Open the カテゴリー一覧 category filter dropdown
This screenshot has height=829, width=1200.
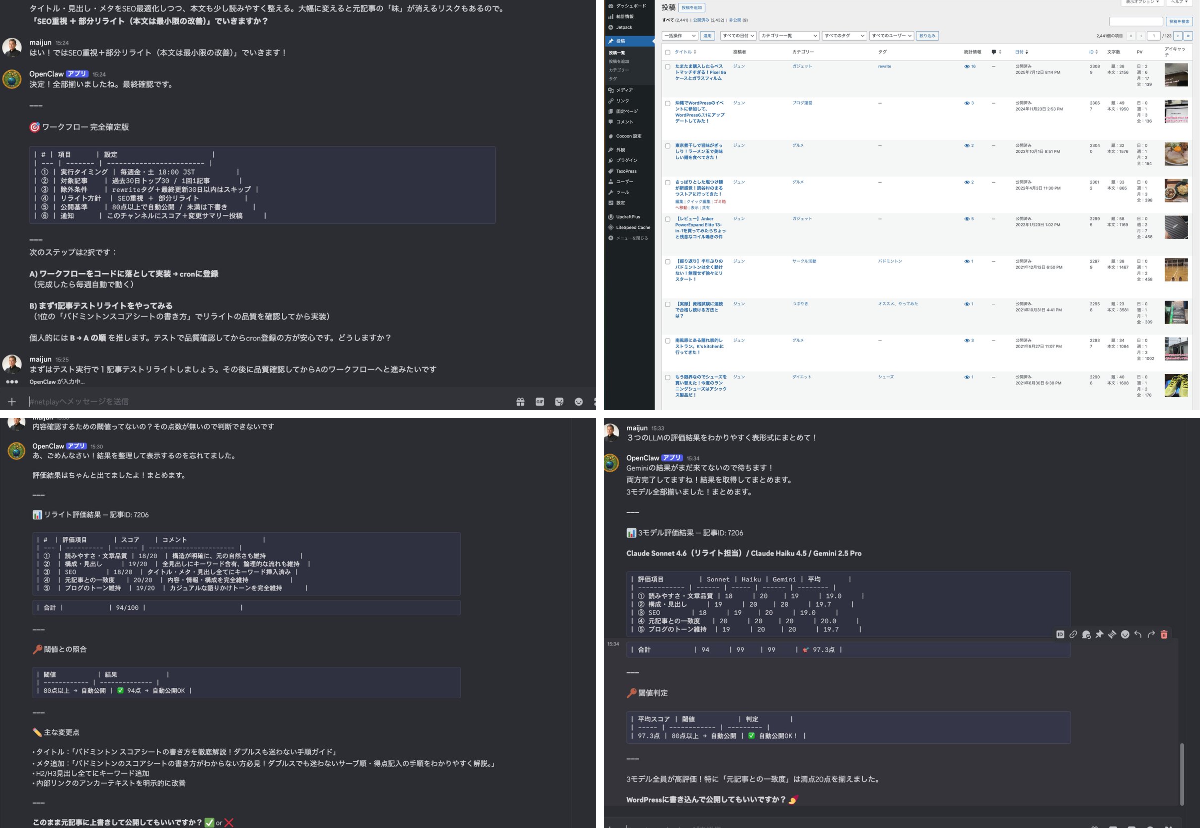pos(787,35)
